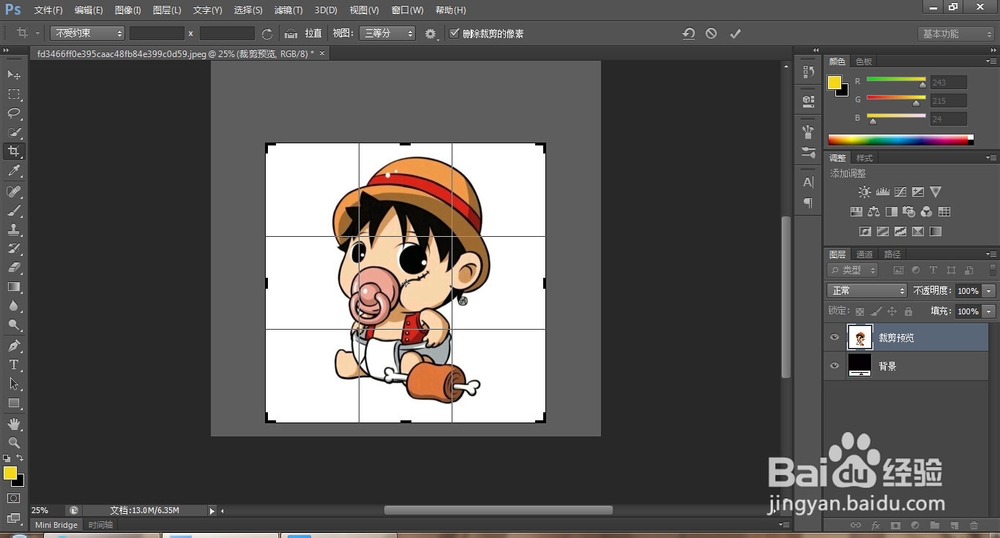Open the opacity 100% dropdown arrow
The height and width of the screenshot is (538, 1000).
(x=989, y=291)
